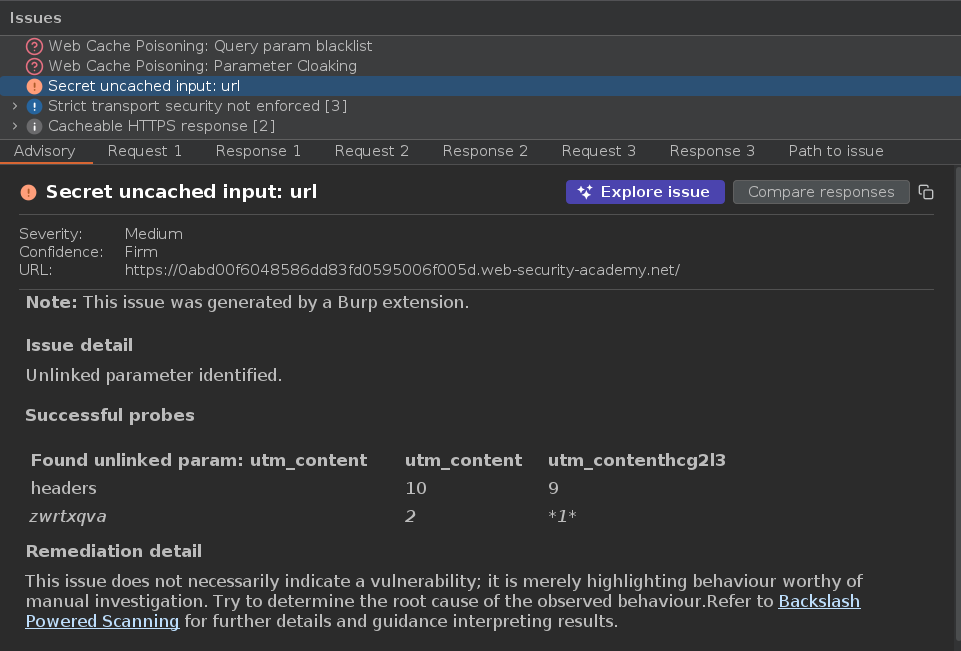Image resolution: width=961 pixels, height=651 pixels.
Task: Click the gray info icon for Cacheable HTTPS response
Action: coord(35,126)
